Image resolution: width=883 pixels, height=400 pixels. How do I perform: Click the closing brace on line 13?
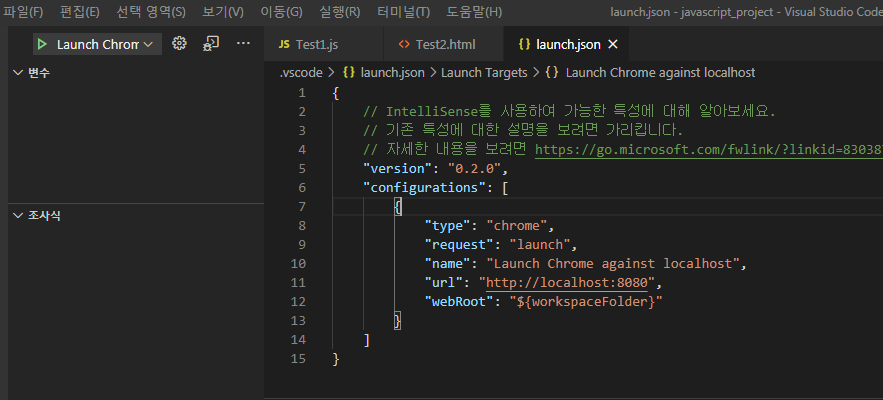tap(398, 321)
